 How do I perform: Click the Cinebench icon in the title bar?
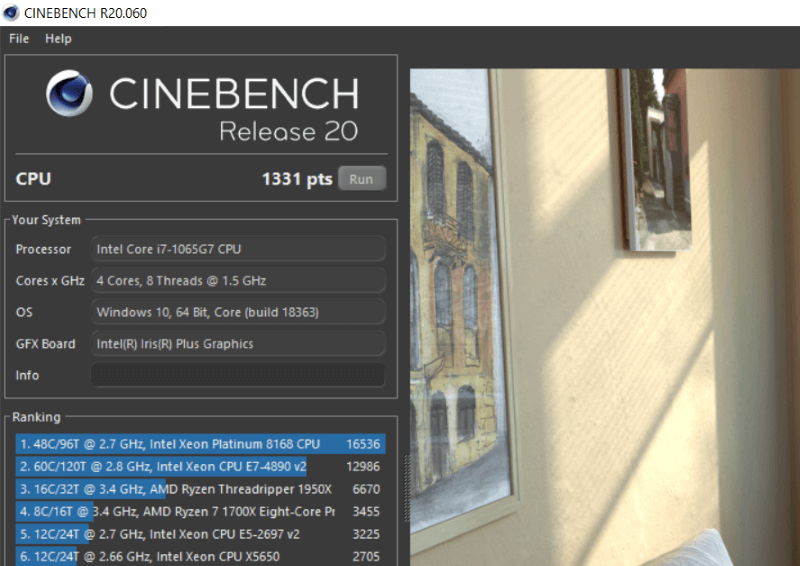pos(12,12)
